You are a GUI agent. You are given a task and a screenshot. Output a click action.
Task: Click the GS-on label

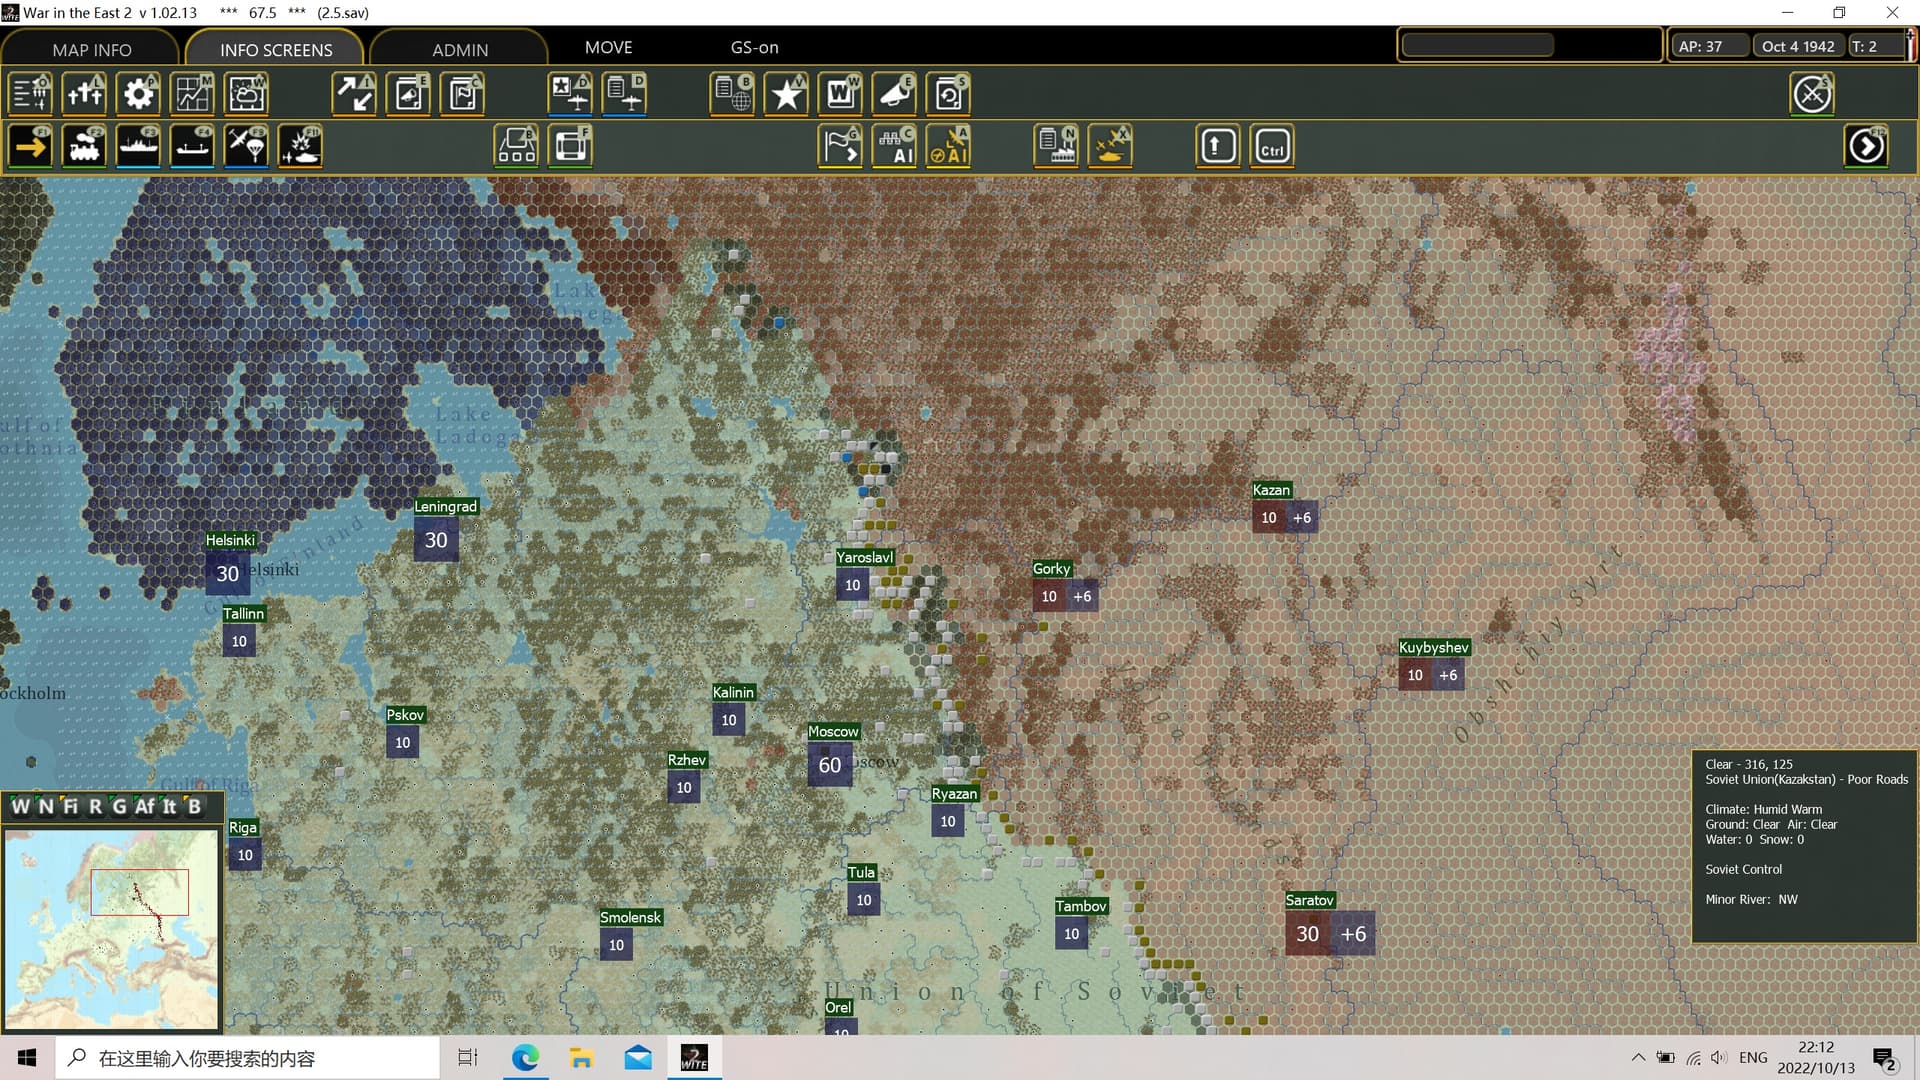click(x=754, y=47)
